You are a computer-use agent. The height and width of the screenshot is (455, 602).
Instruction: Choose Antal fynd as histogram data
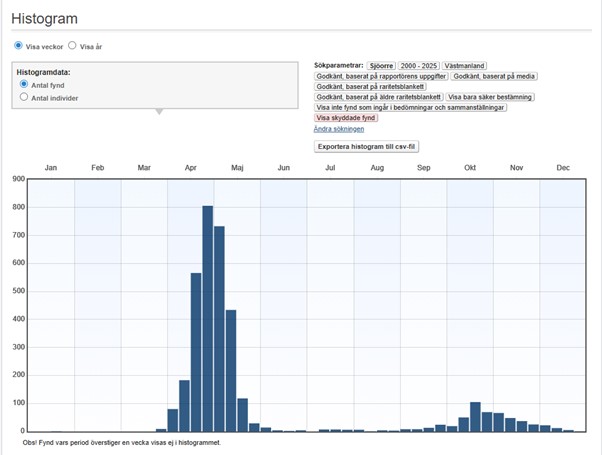25,85
